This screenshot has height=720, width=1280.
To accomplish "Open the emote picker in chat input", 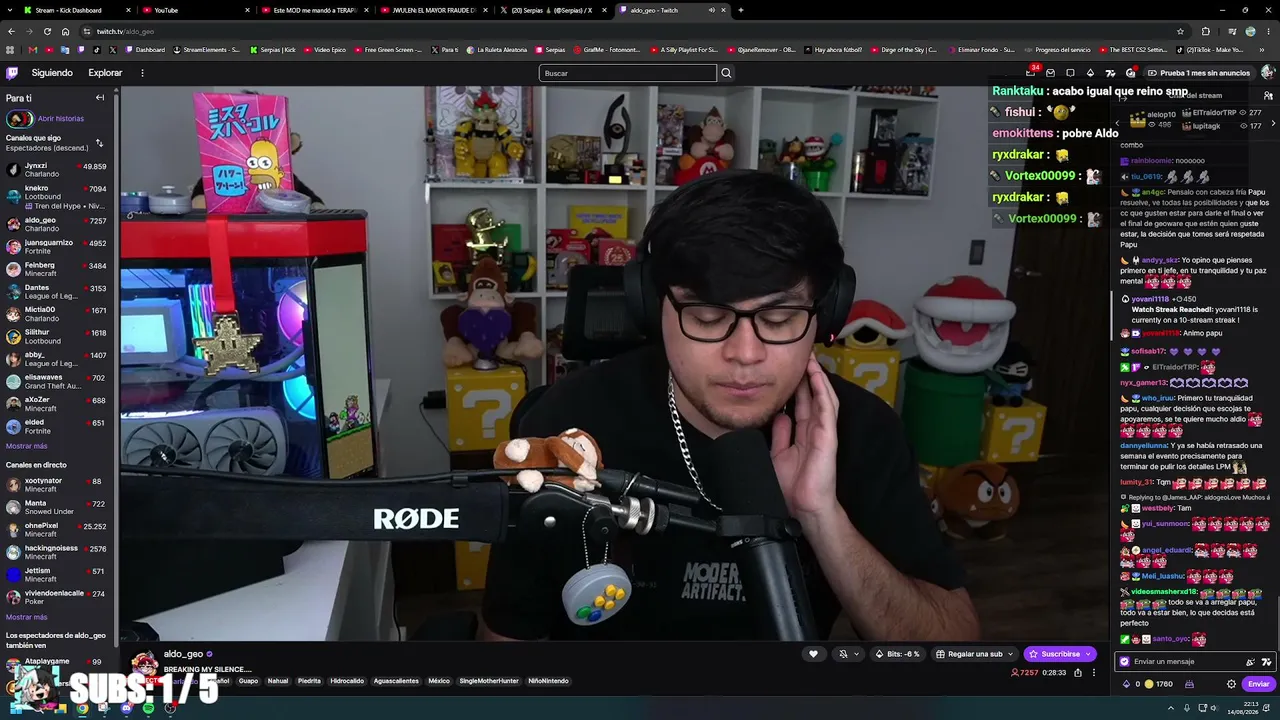I will (1266, 662).
